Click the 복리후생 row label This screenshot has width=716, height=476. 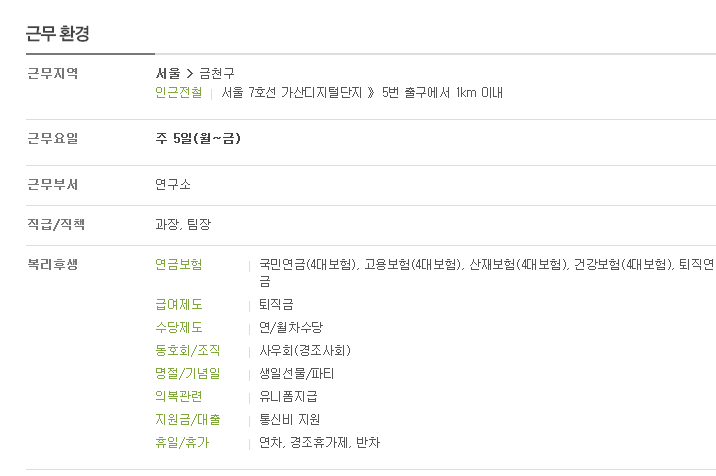point(53,264)
